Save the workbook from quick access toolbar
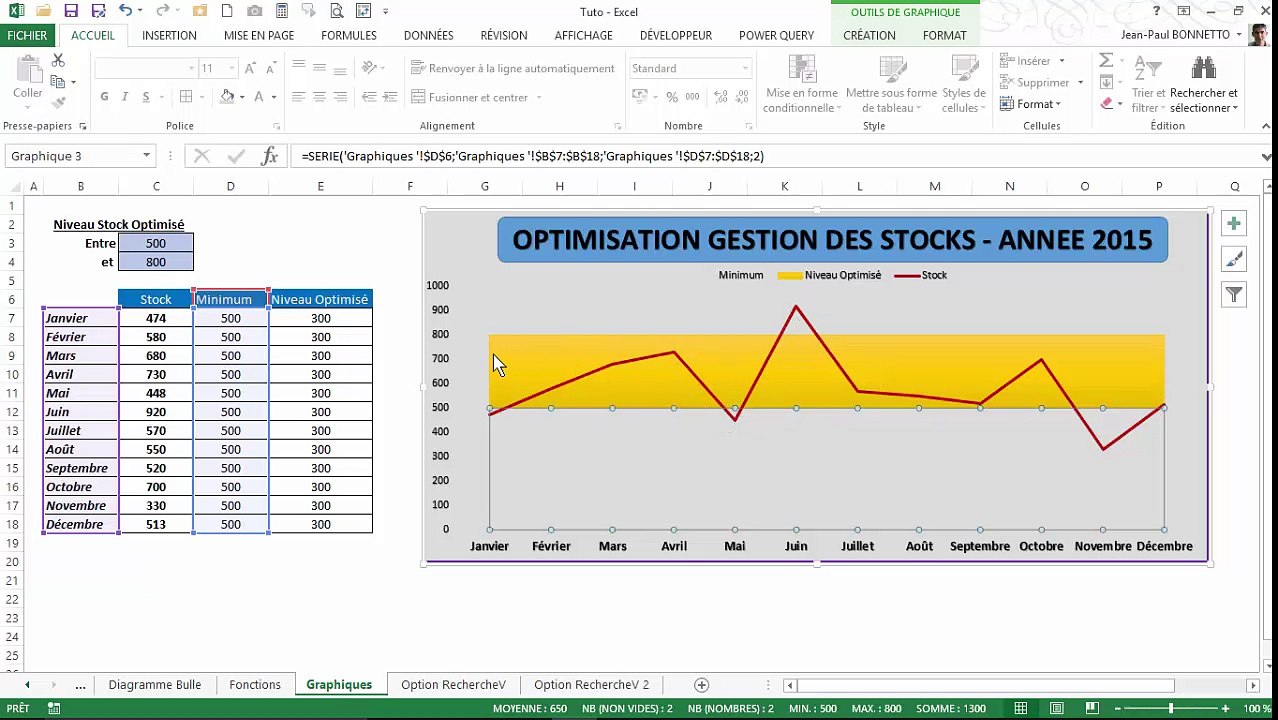Screen dimensions: 1278x720 coord(70,12)
